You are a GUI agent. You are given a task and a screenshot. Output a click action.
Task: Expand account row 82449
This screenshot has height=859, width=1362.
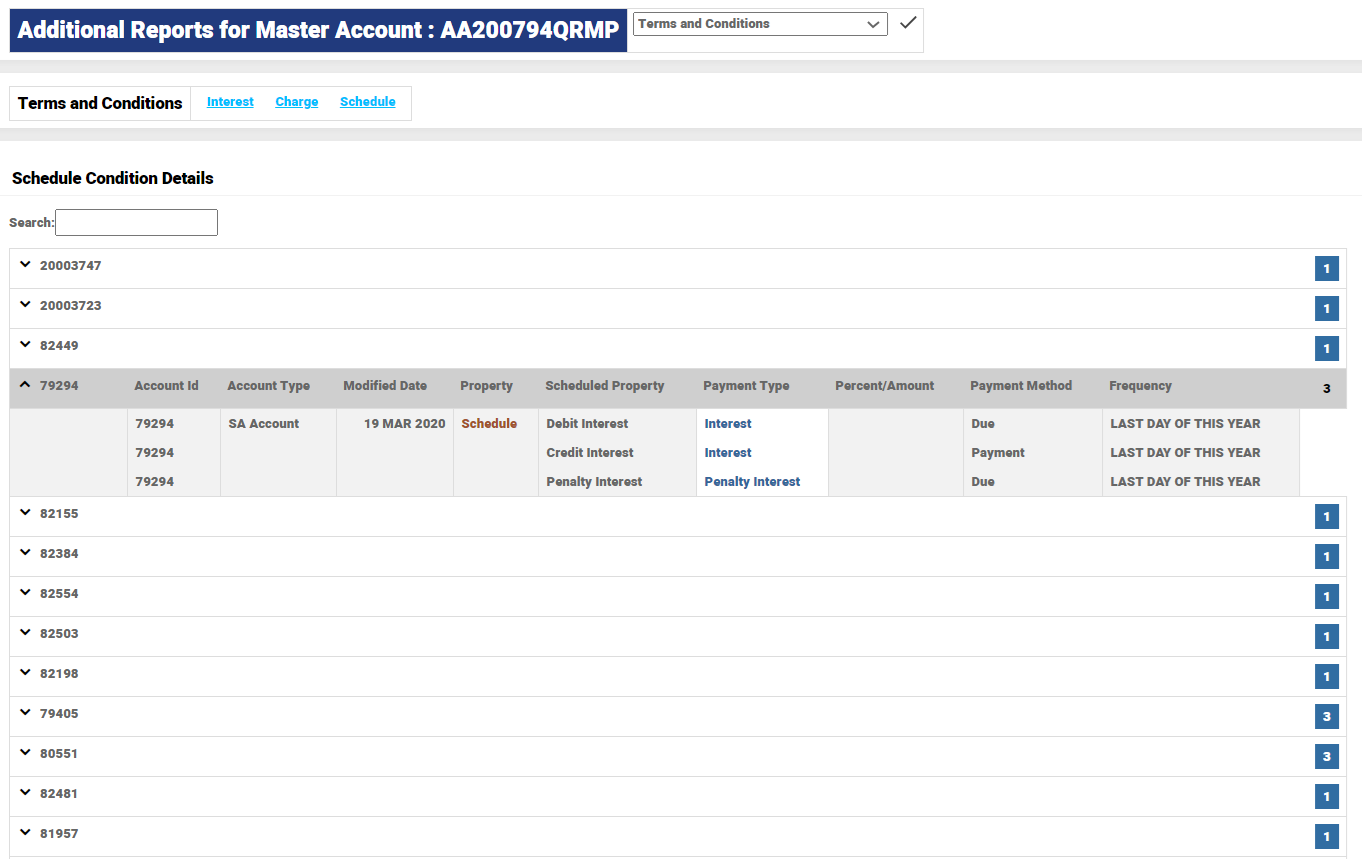pyautogui.click(x=26, y=345)
